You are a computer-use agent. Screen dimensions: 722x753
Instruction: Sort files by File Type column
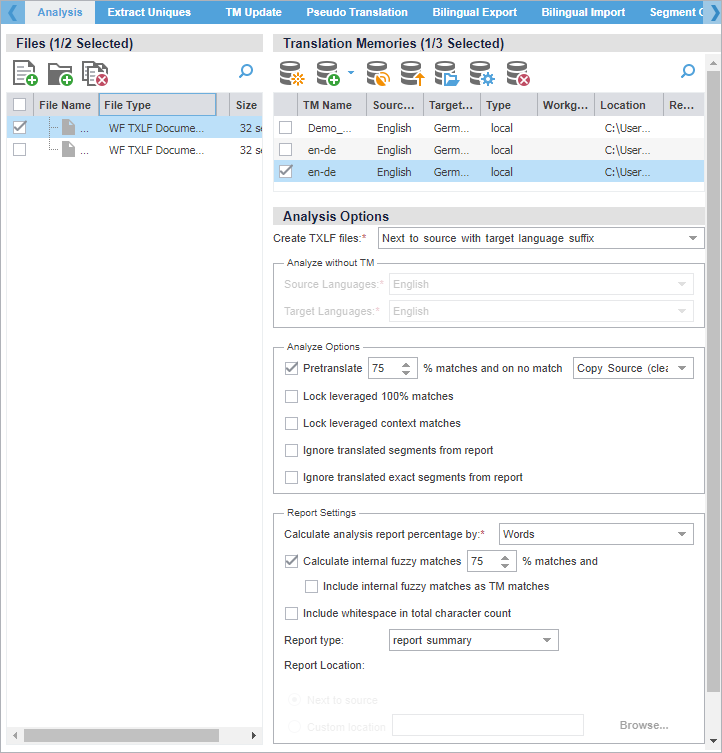(x=157, y=105)
